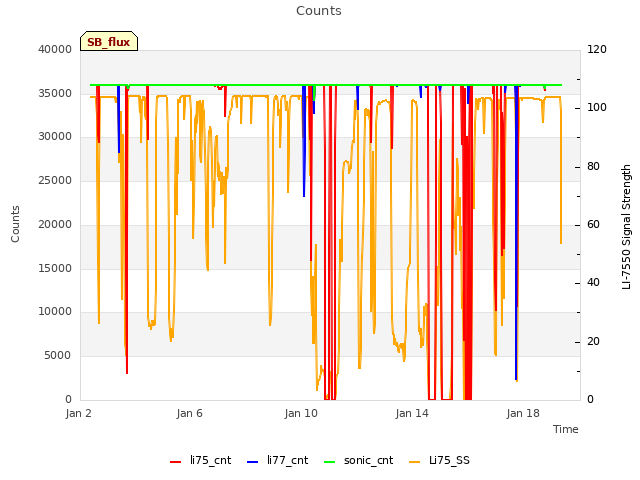Screen dimensions: 640x480
Task: Toggle the Li75_SS legend entry
Action: tap(439, 461)
